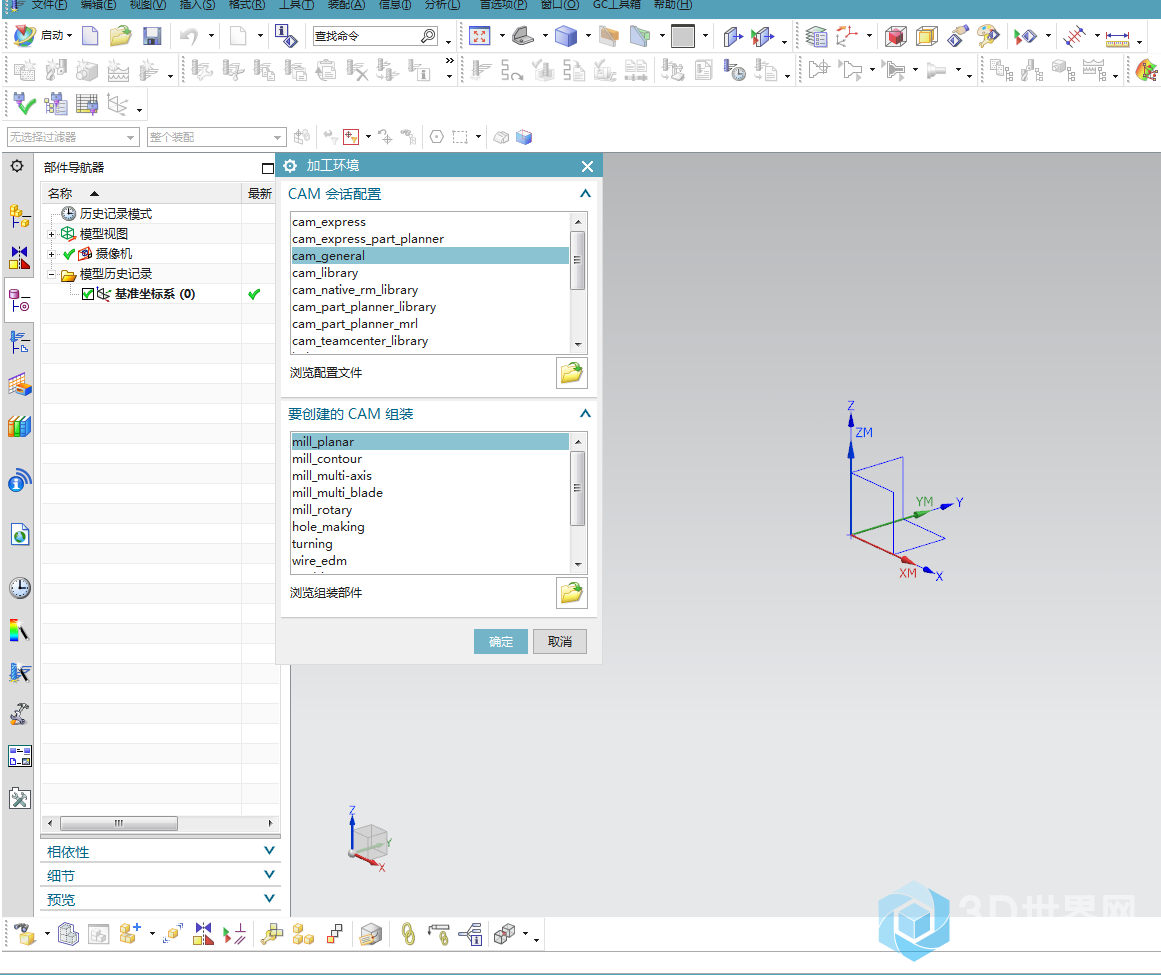Collapse the 要创建的 CAM 组装 section
The image size is (1161, 975).
click(585, 414)
